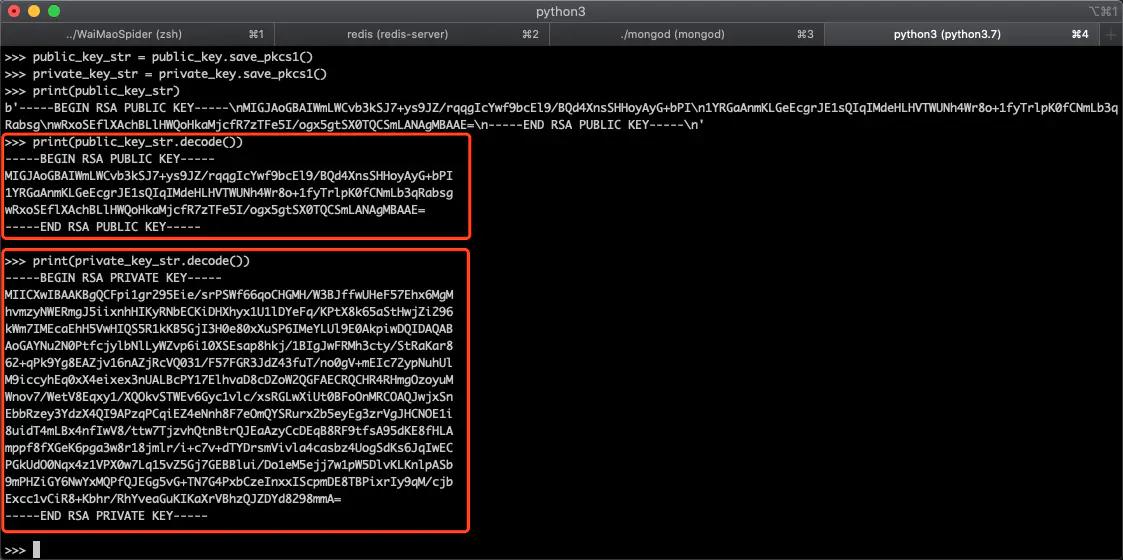Click the empty prompt cursor at bottom

36,550
